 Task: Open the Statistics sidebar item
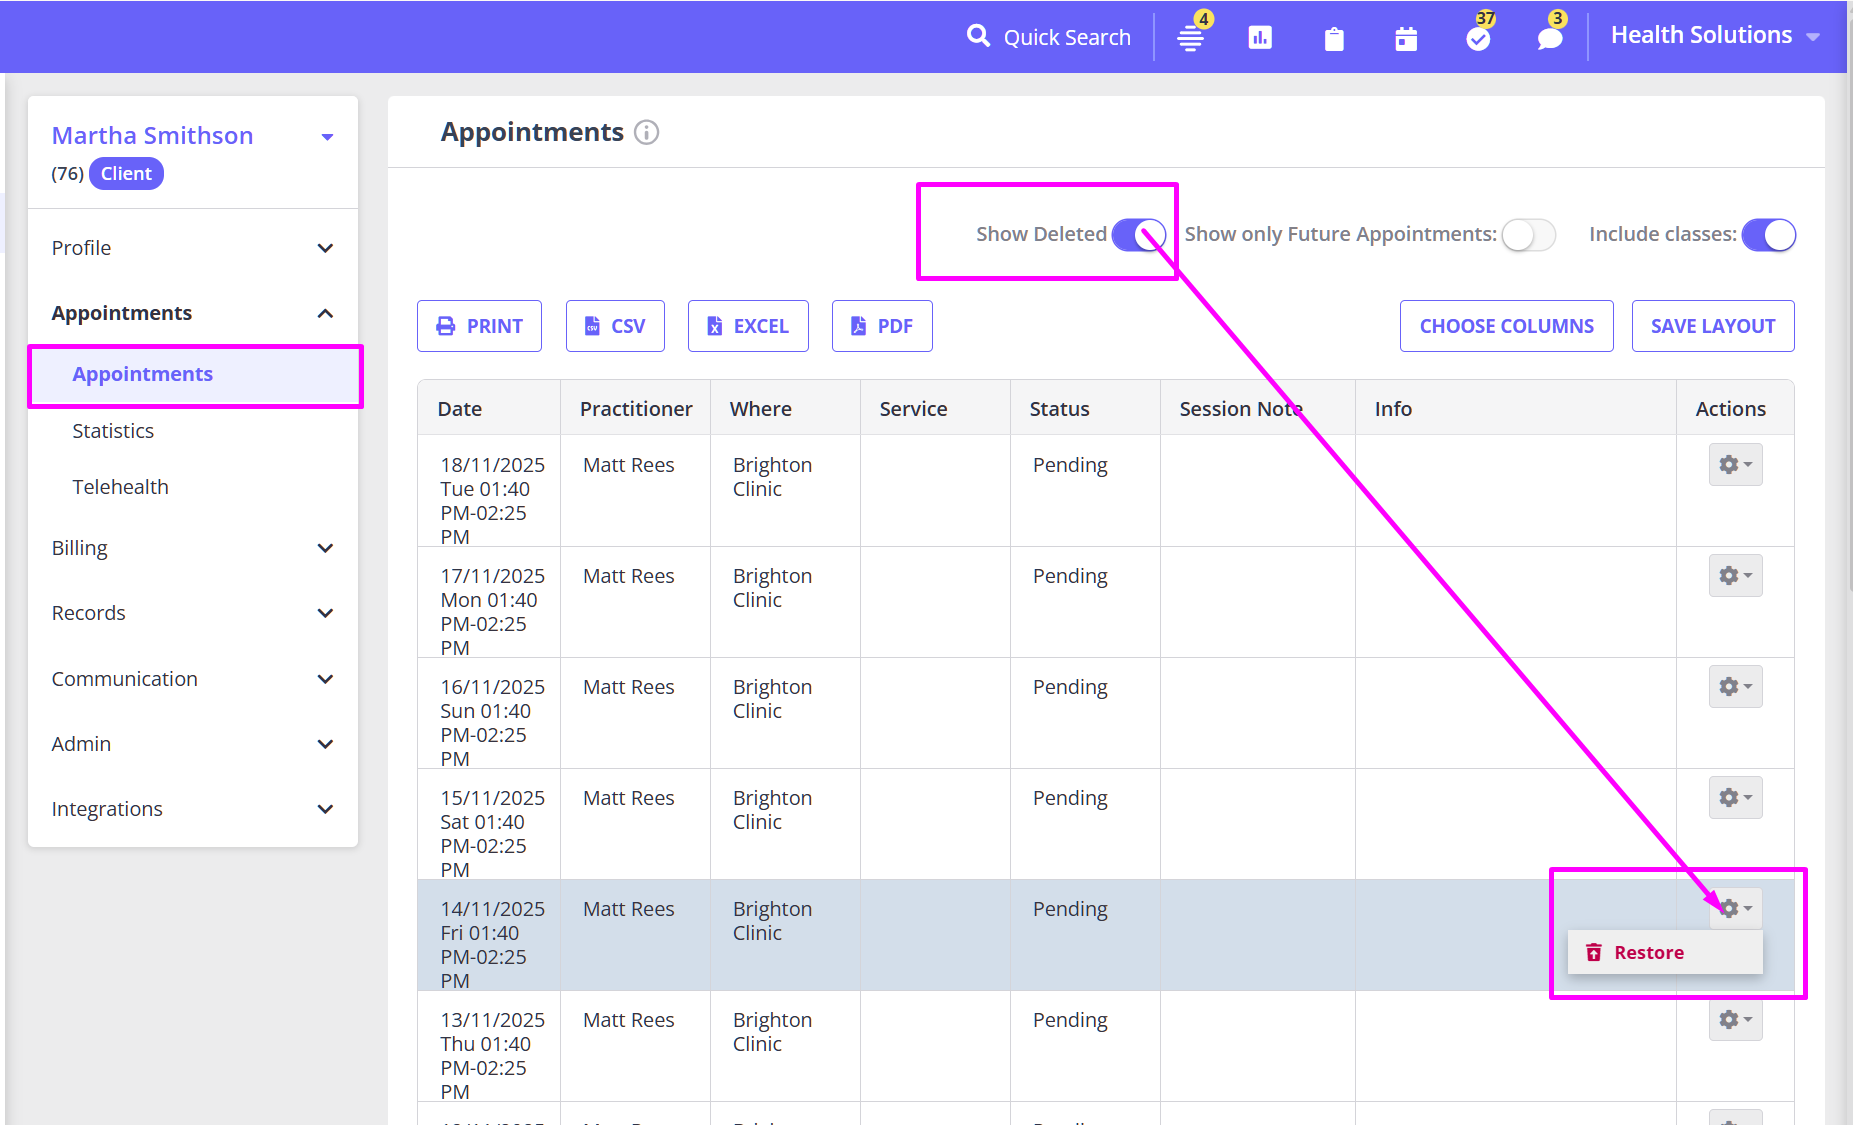(x=113, y=431)
